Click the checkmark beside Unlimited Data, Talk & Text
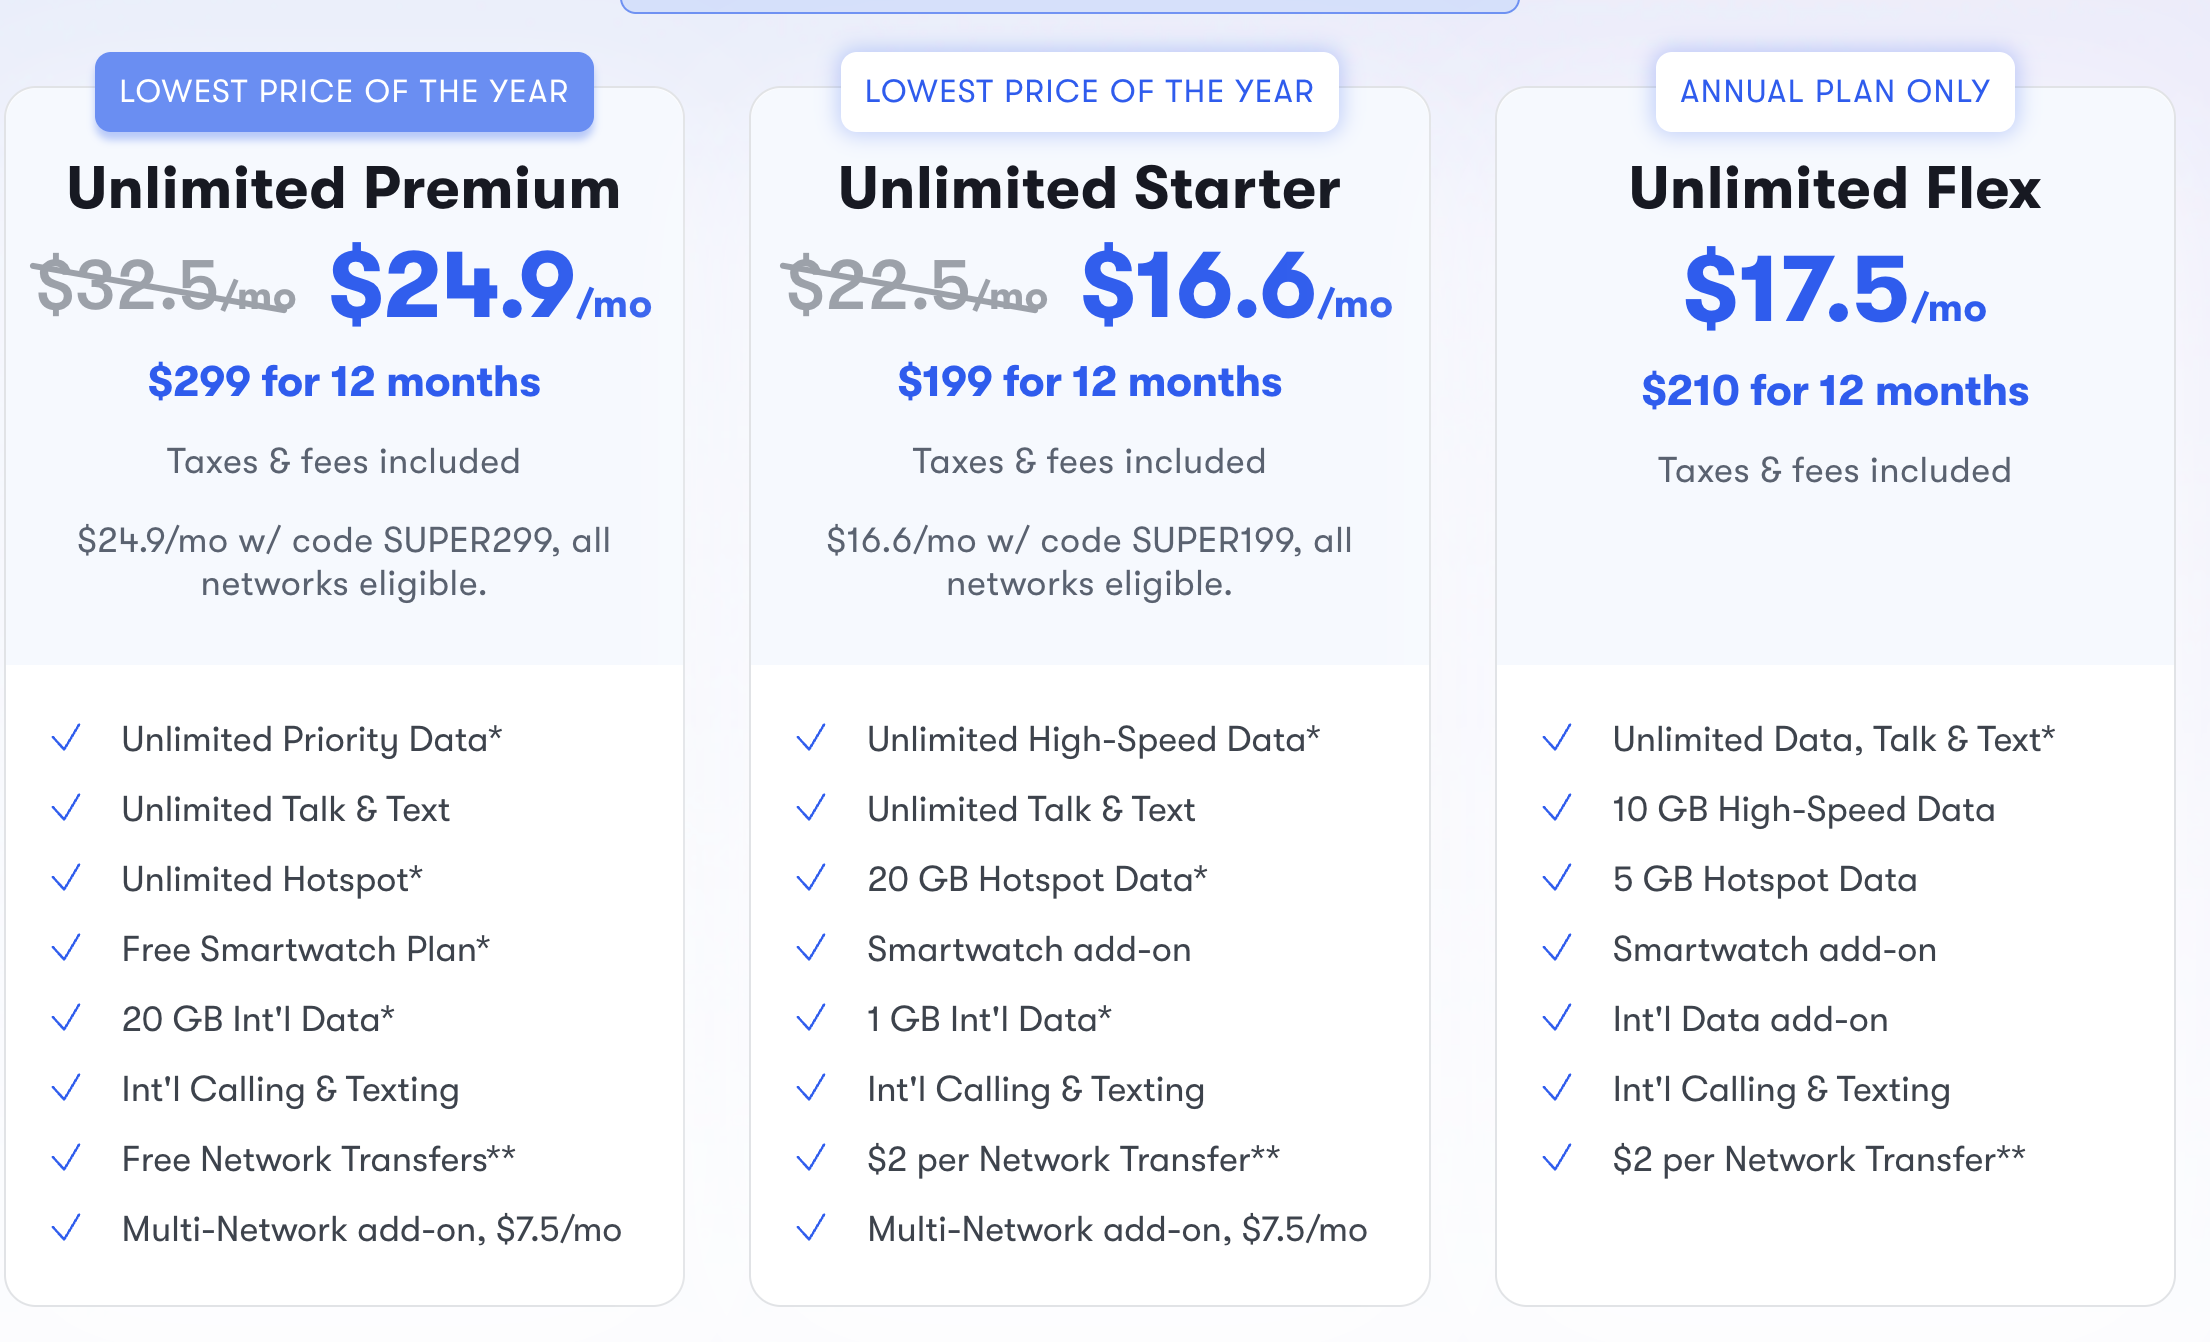 click(1557, 739)
